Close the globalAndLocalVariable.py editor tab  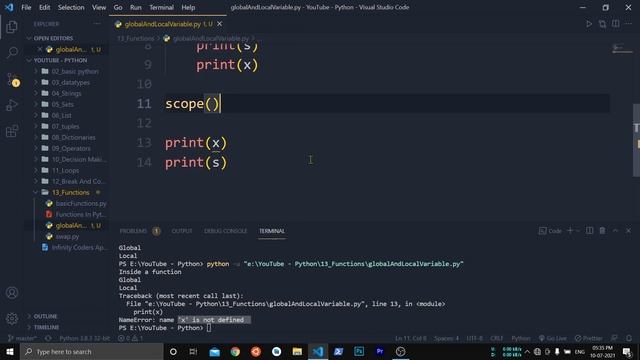click(x=219, y=24)
